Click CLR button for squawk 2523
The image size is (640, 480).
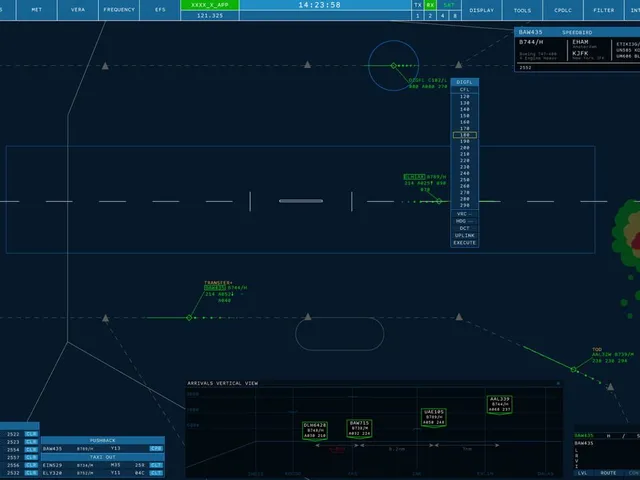pos(31,442)
